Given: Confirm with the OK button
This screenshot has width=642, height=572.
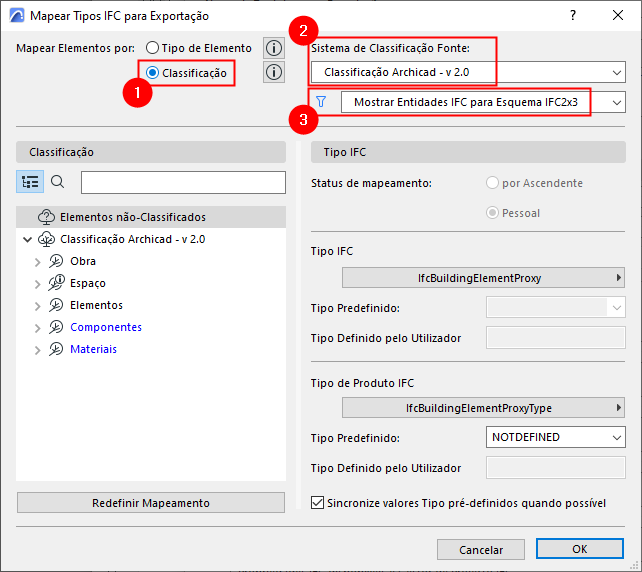Looking at the screenshot, I should [580, 549].
